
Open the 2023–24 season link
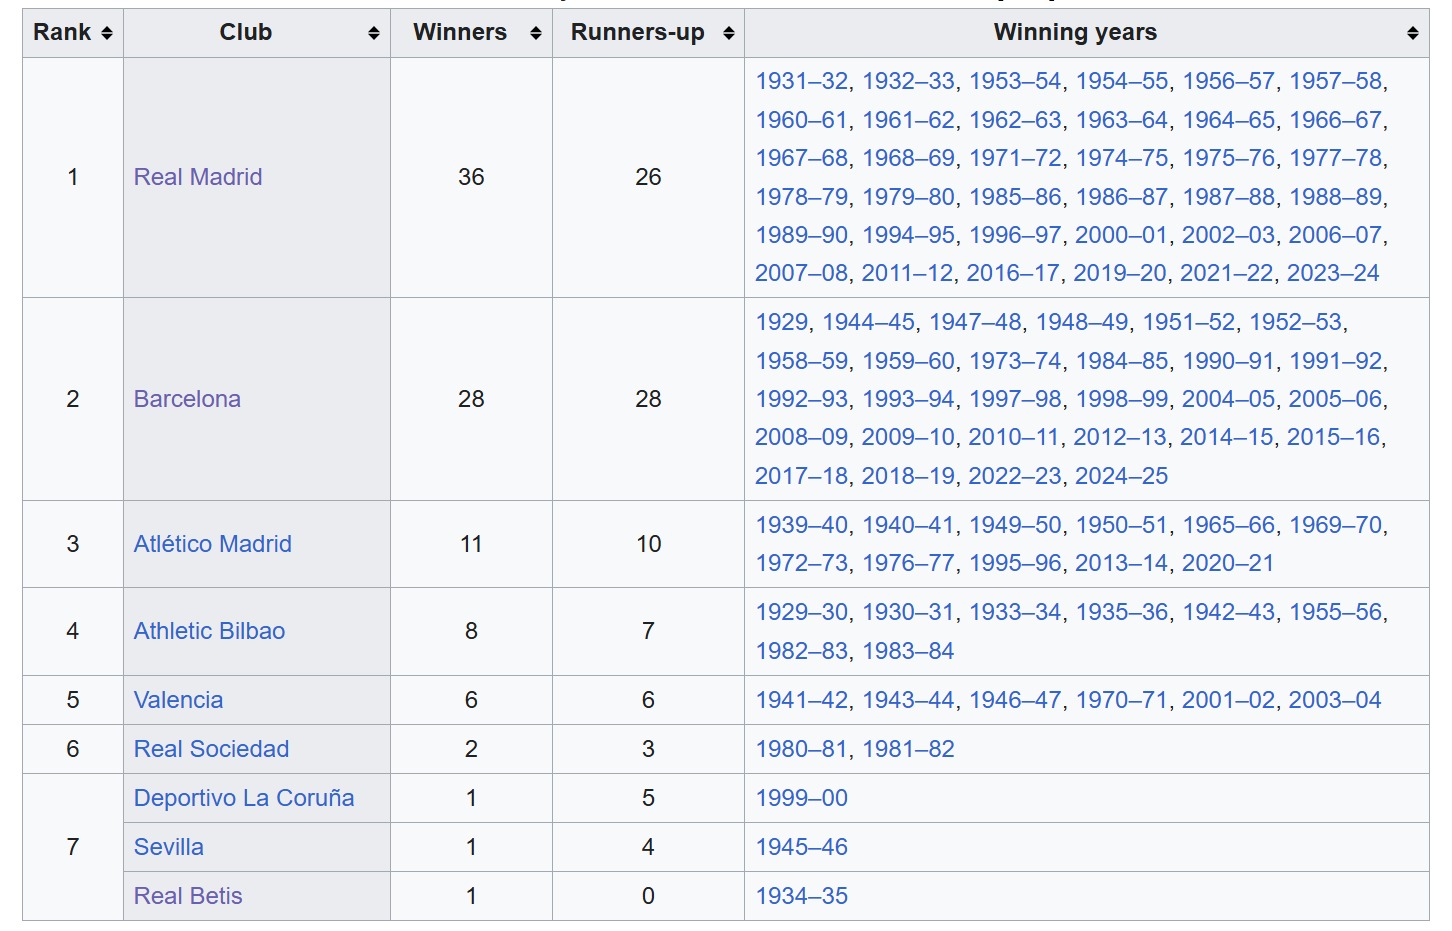1332,273
